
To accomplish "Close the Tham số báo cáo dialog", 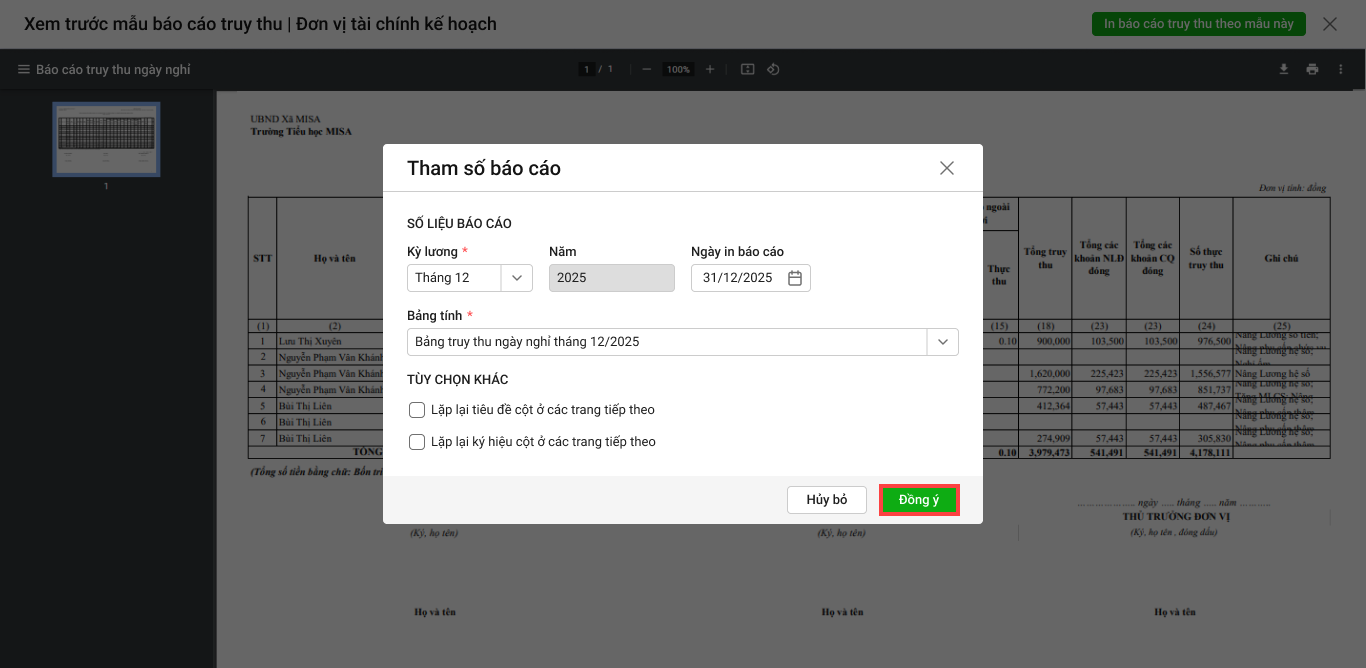I will pos(946,168).
